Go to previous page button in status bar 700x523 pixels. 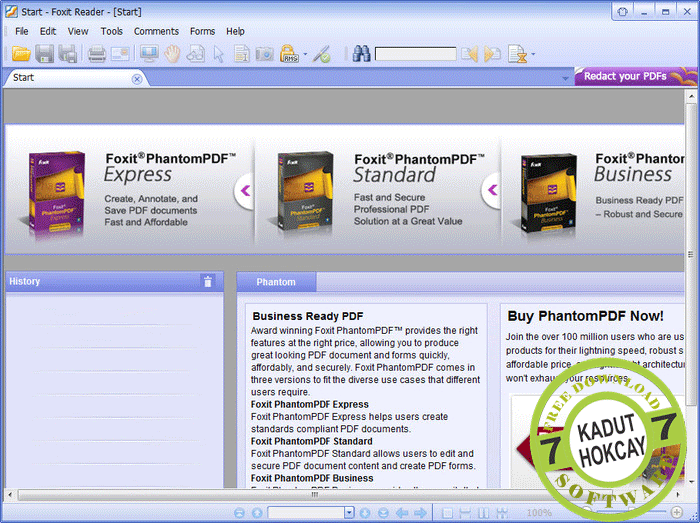(x=257, y=513)
